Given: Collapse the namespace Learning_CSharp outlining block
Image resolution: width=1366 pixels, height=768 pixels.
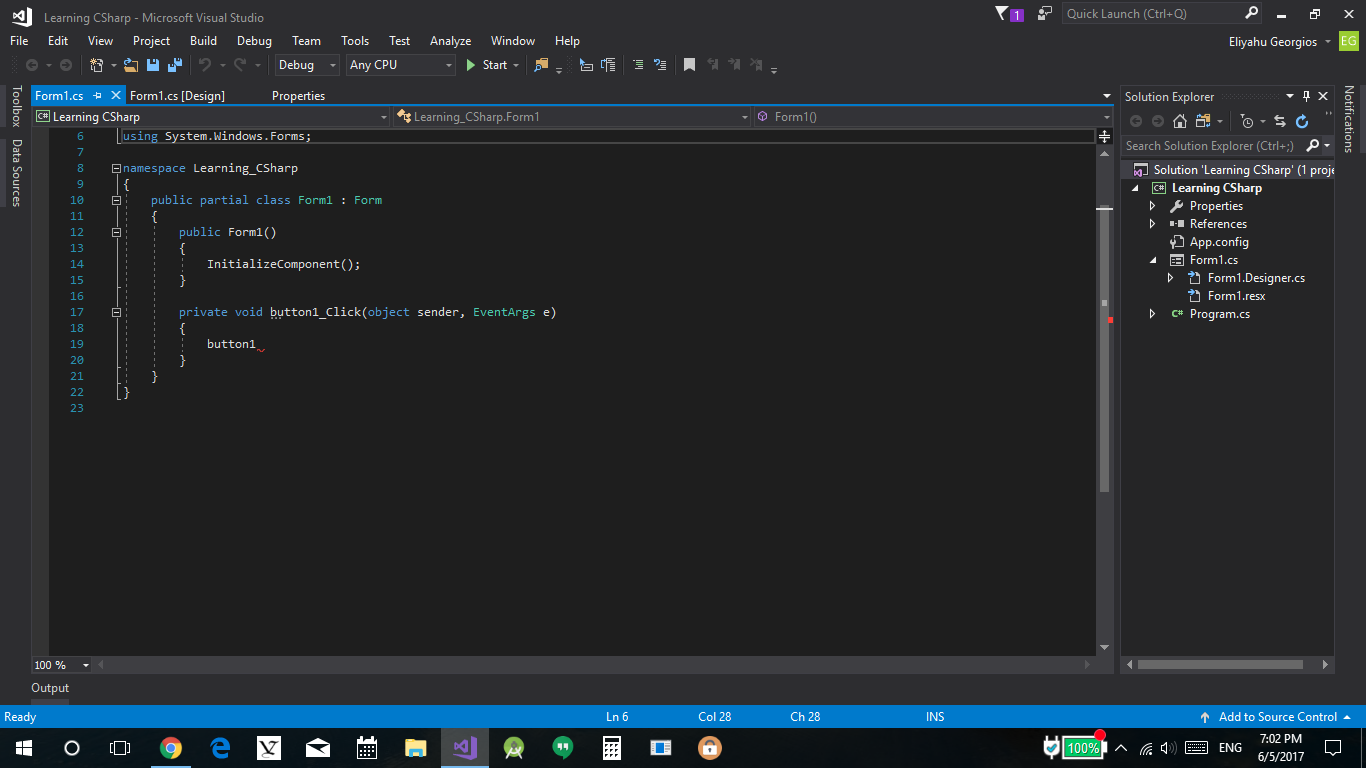Looking at the screenshot, I should (116, 168).
